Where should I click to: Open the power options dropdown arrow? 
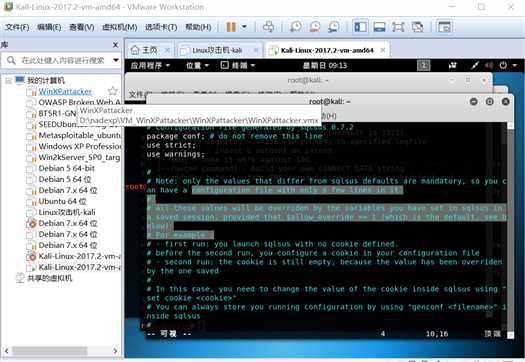(x=244, y=27)
